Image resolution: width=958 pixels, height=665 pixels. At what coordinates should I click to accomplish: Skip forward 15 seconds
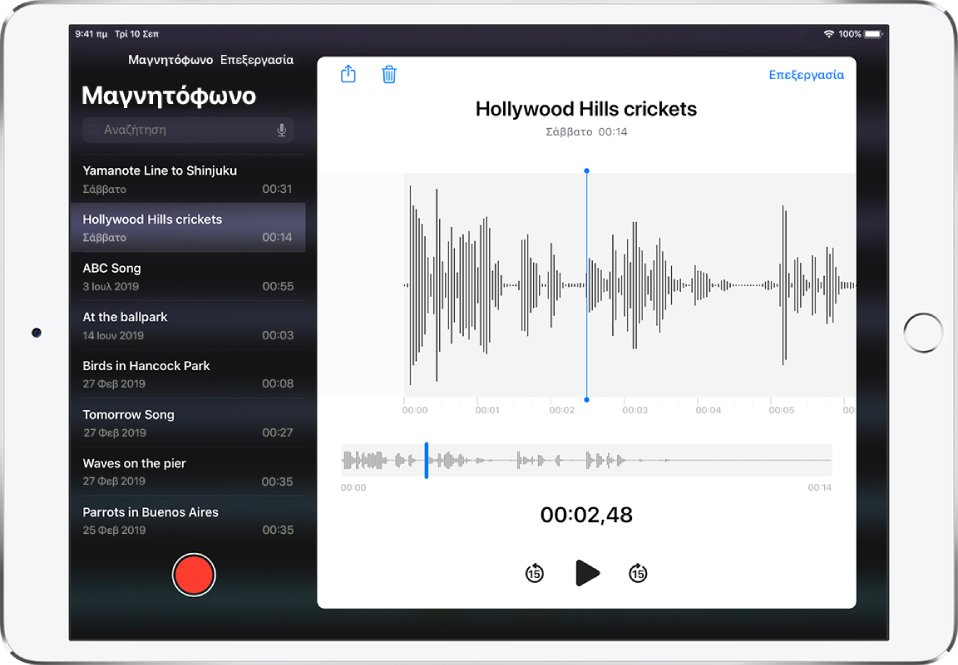(x=638, y=573)
